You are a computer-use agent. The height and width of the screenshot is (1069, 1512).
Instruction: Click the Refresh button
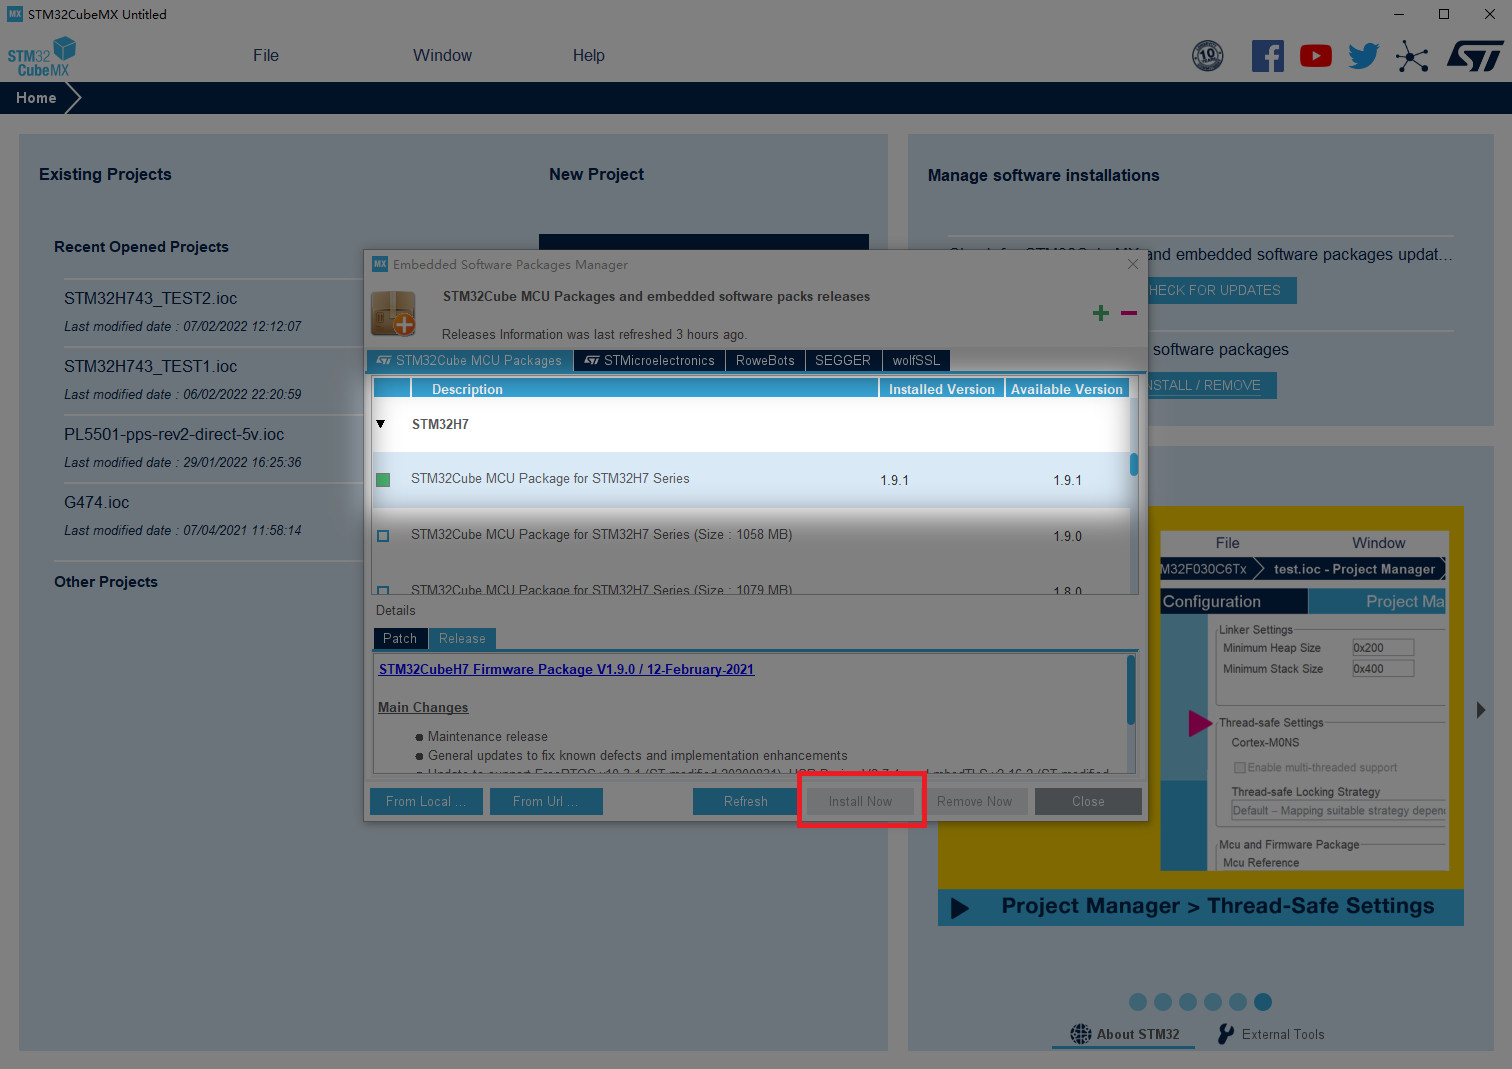click(x=746, y=801)
